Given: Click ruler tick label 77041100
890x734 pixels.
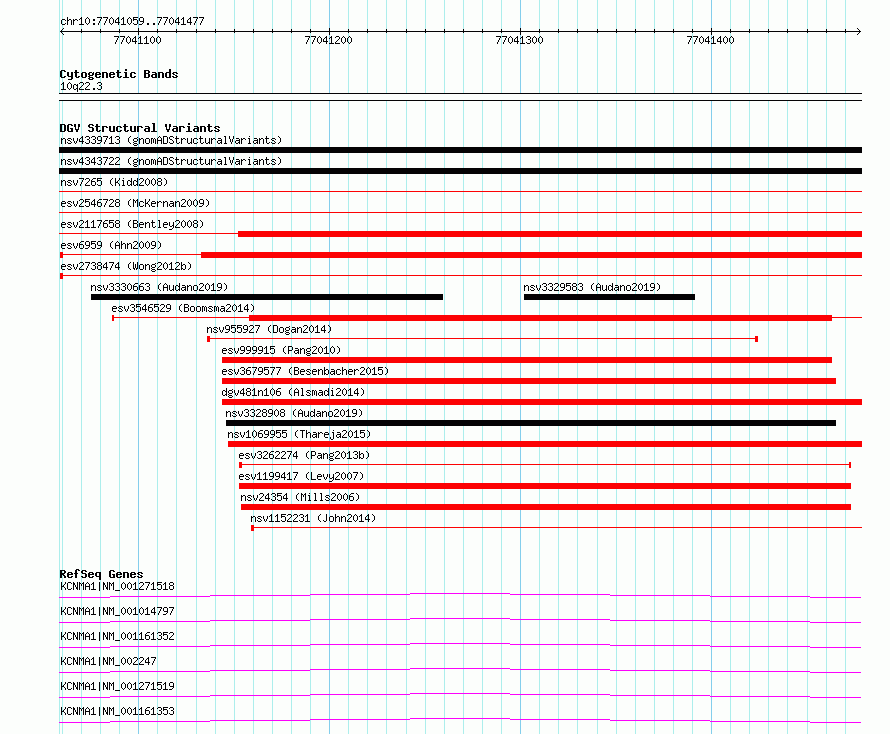Looking at the screenshot, I should 137,40.
